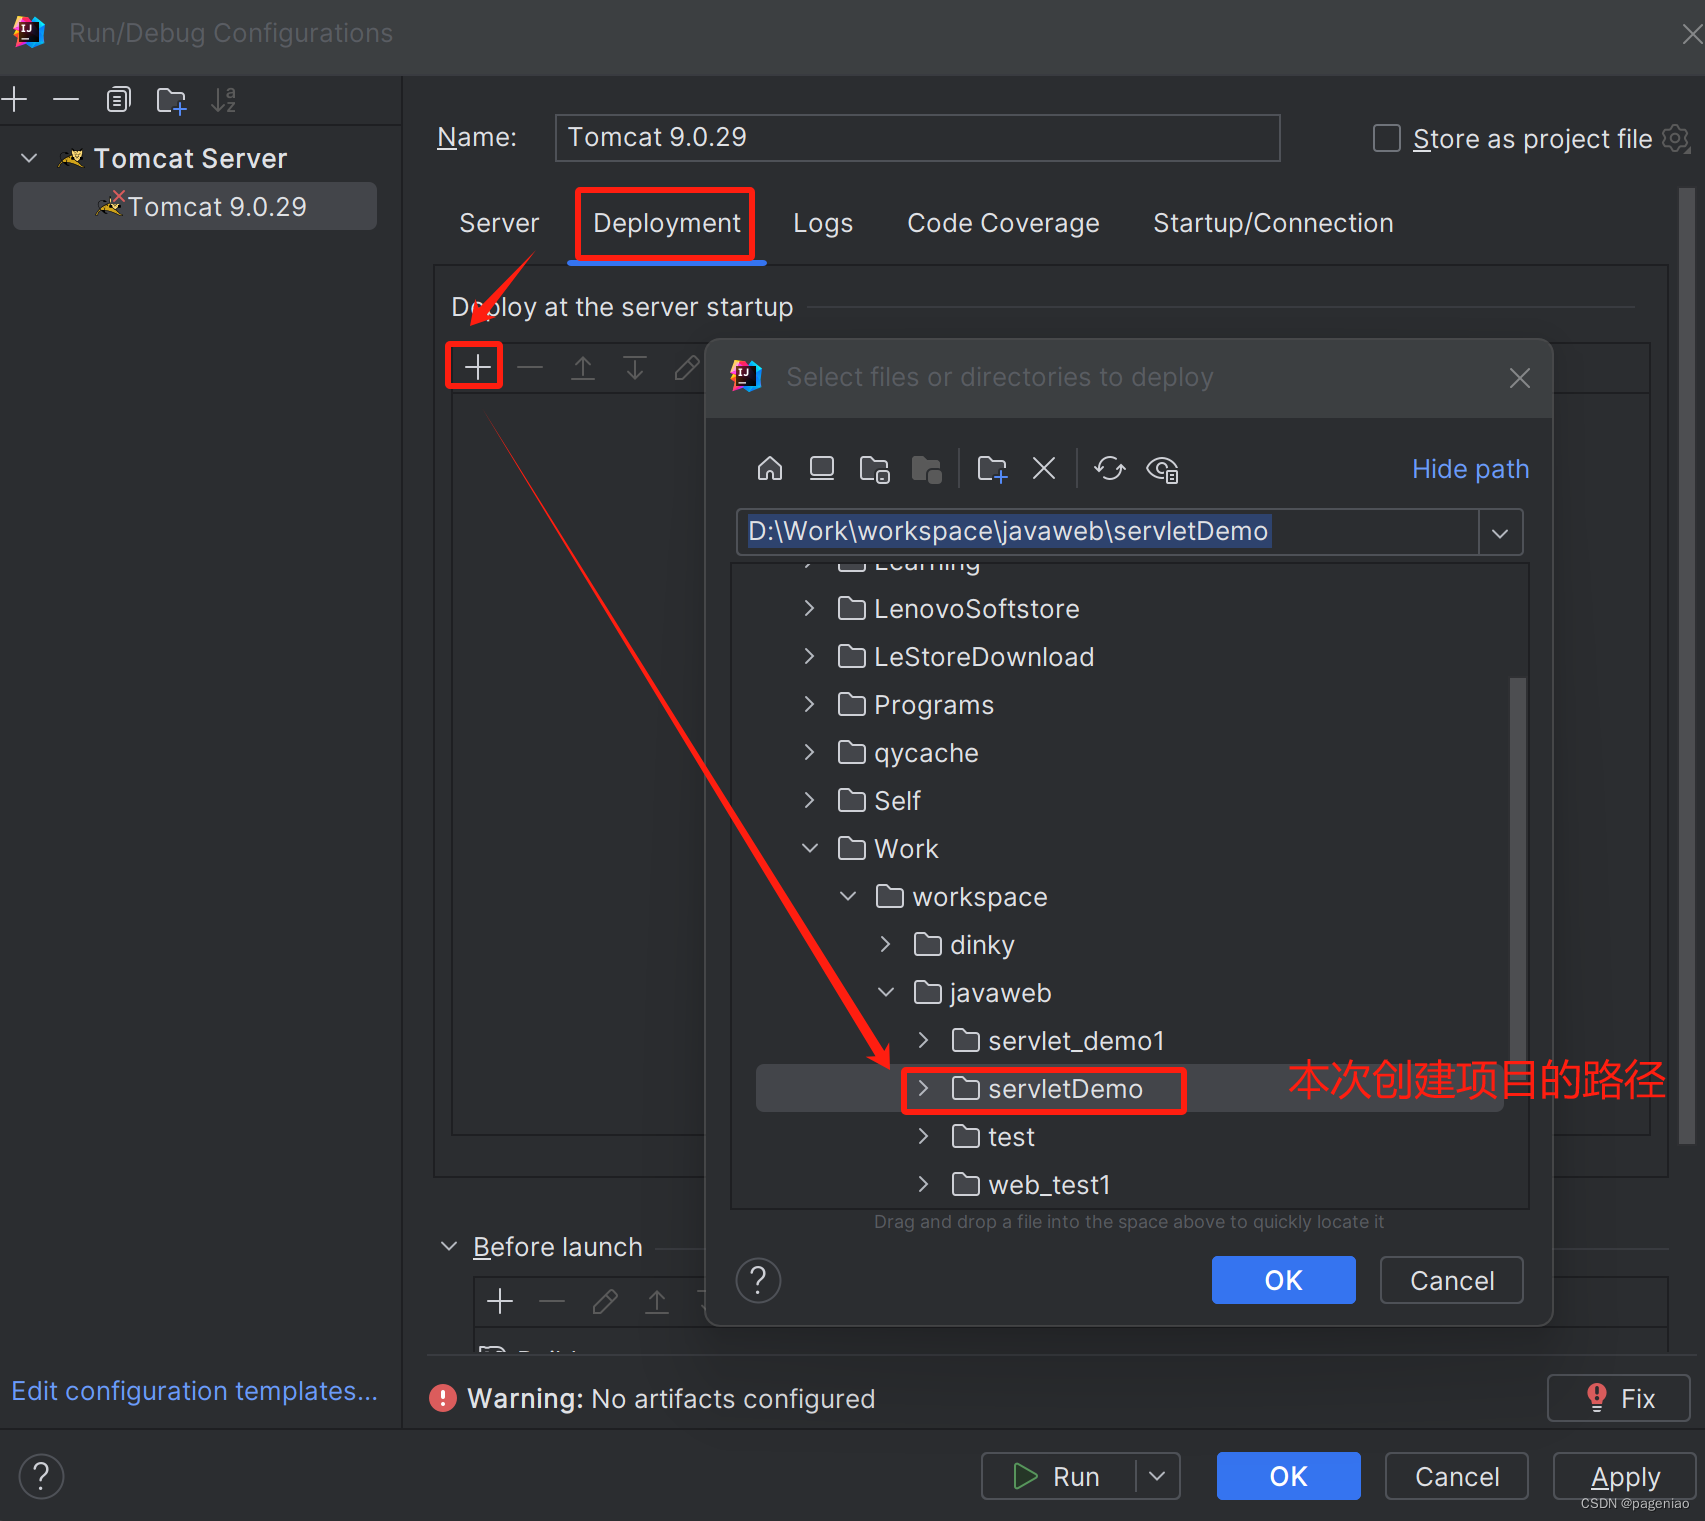
Task: Select the Self folder
Action: [897, 800]
